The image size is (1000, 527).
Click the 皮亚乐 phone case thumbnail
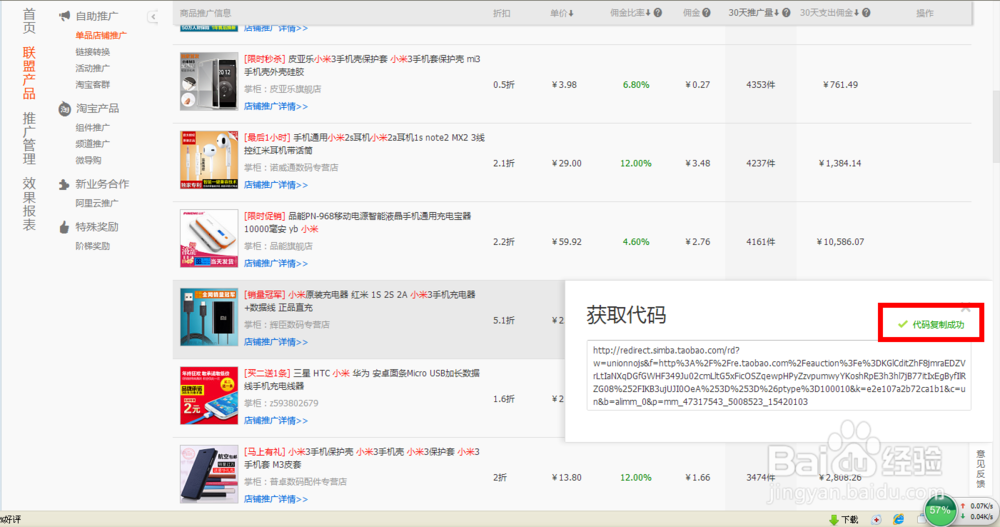pos(209,81)
